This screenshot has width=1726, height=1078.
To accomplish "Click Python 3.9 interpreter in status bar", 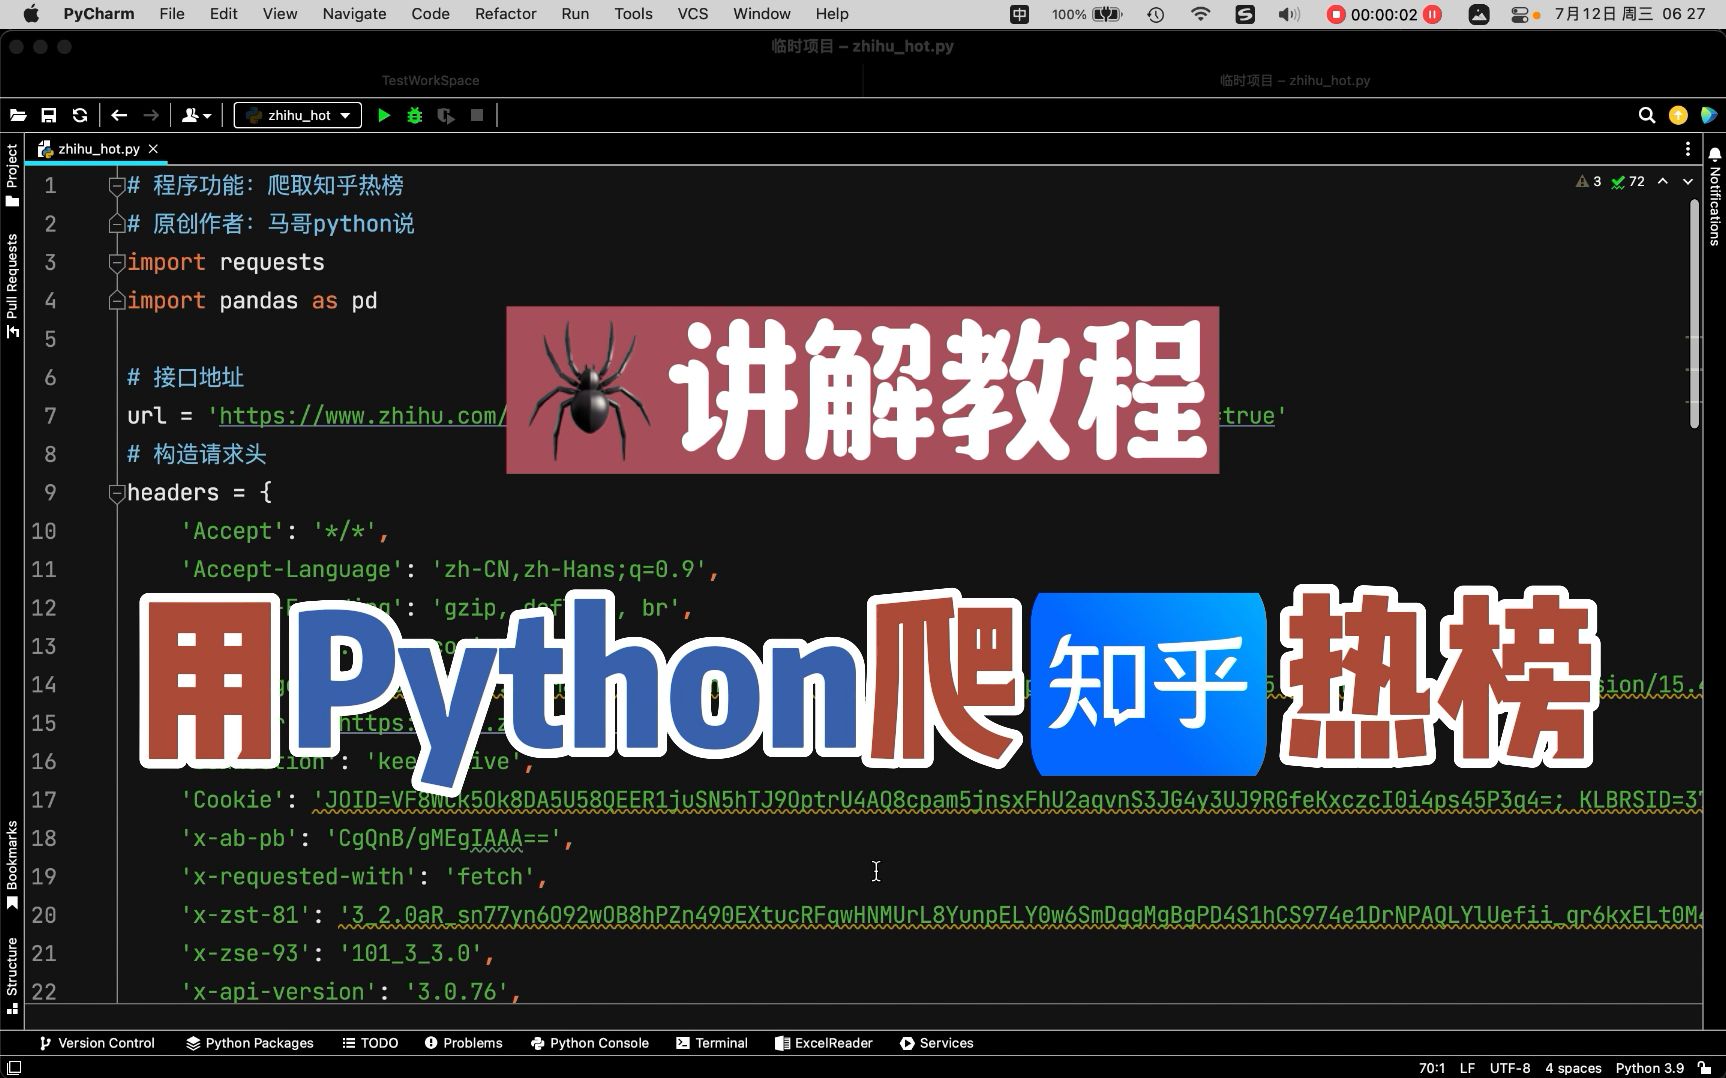I will pyautogui.click(x=1648, y=1067).
